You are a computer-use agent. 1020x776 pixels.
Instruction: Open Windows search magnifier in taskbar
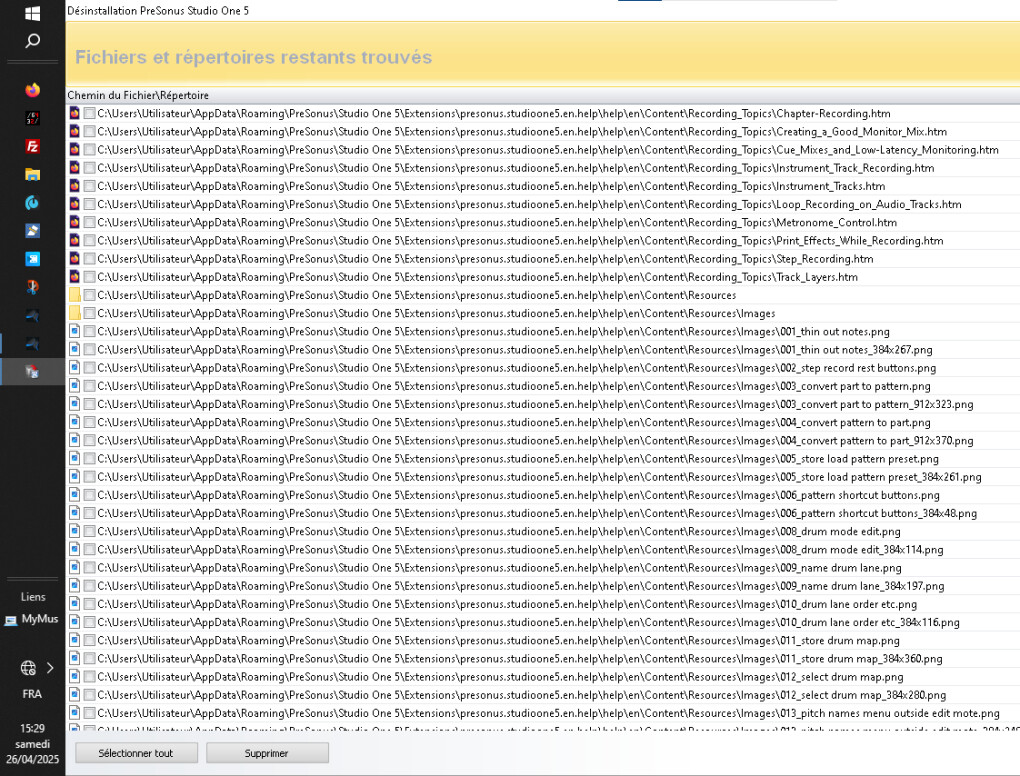tap(32, 41)
